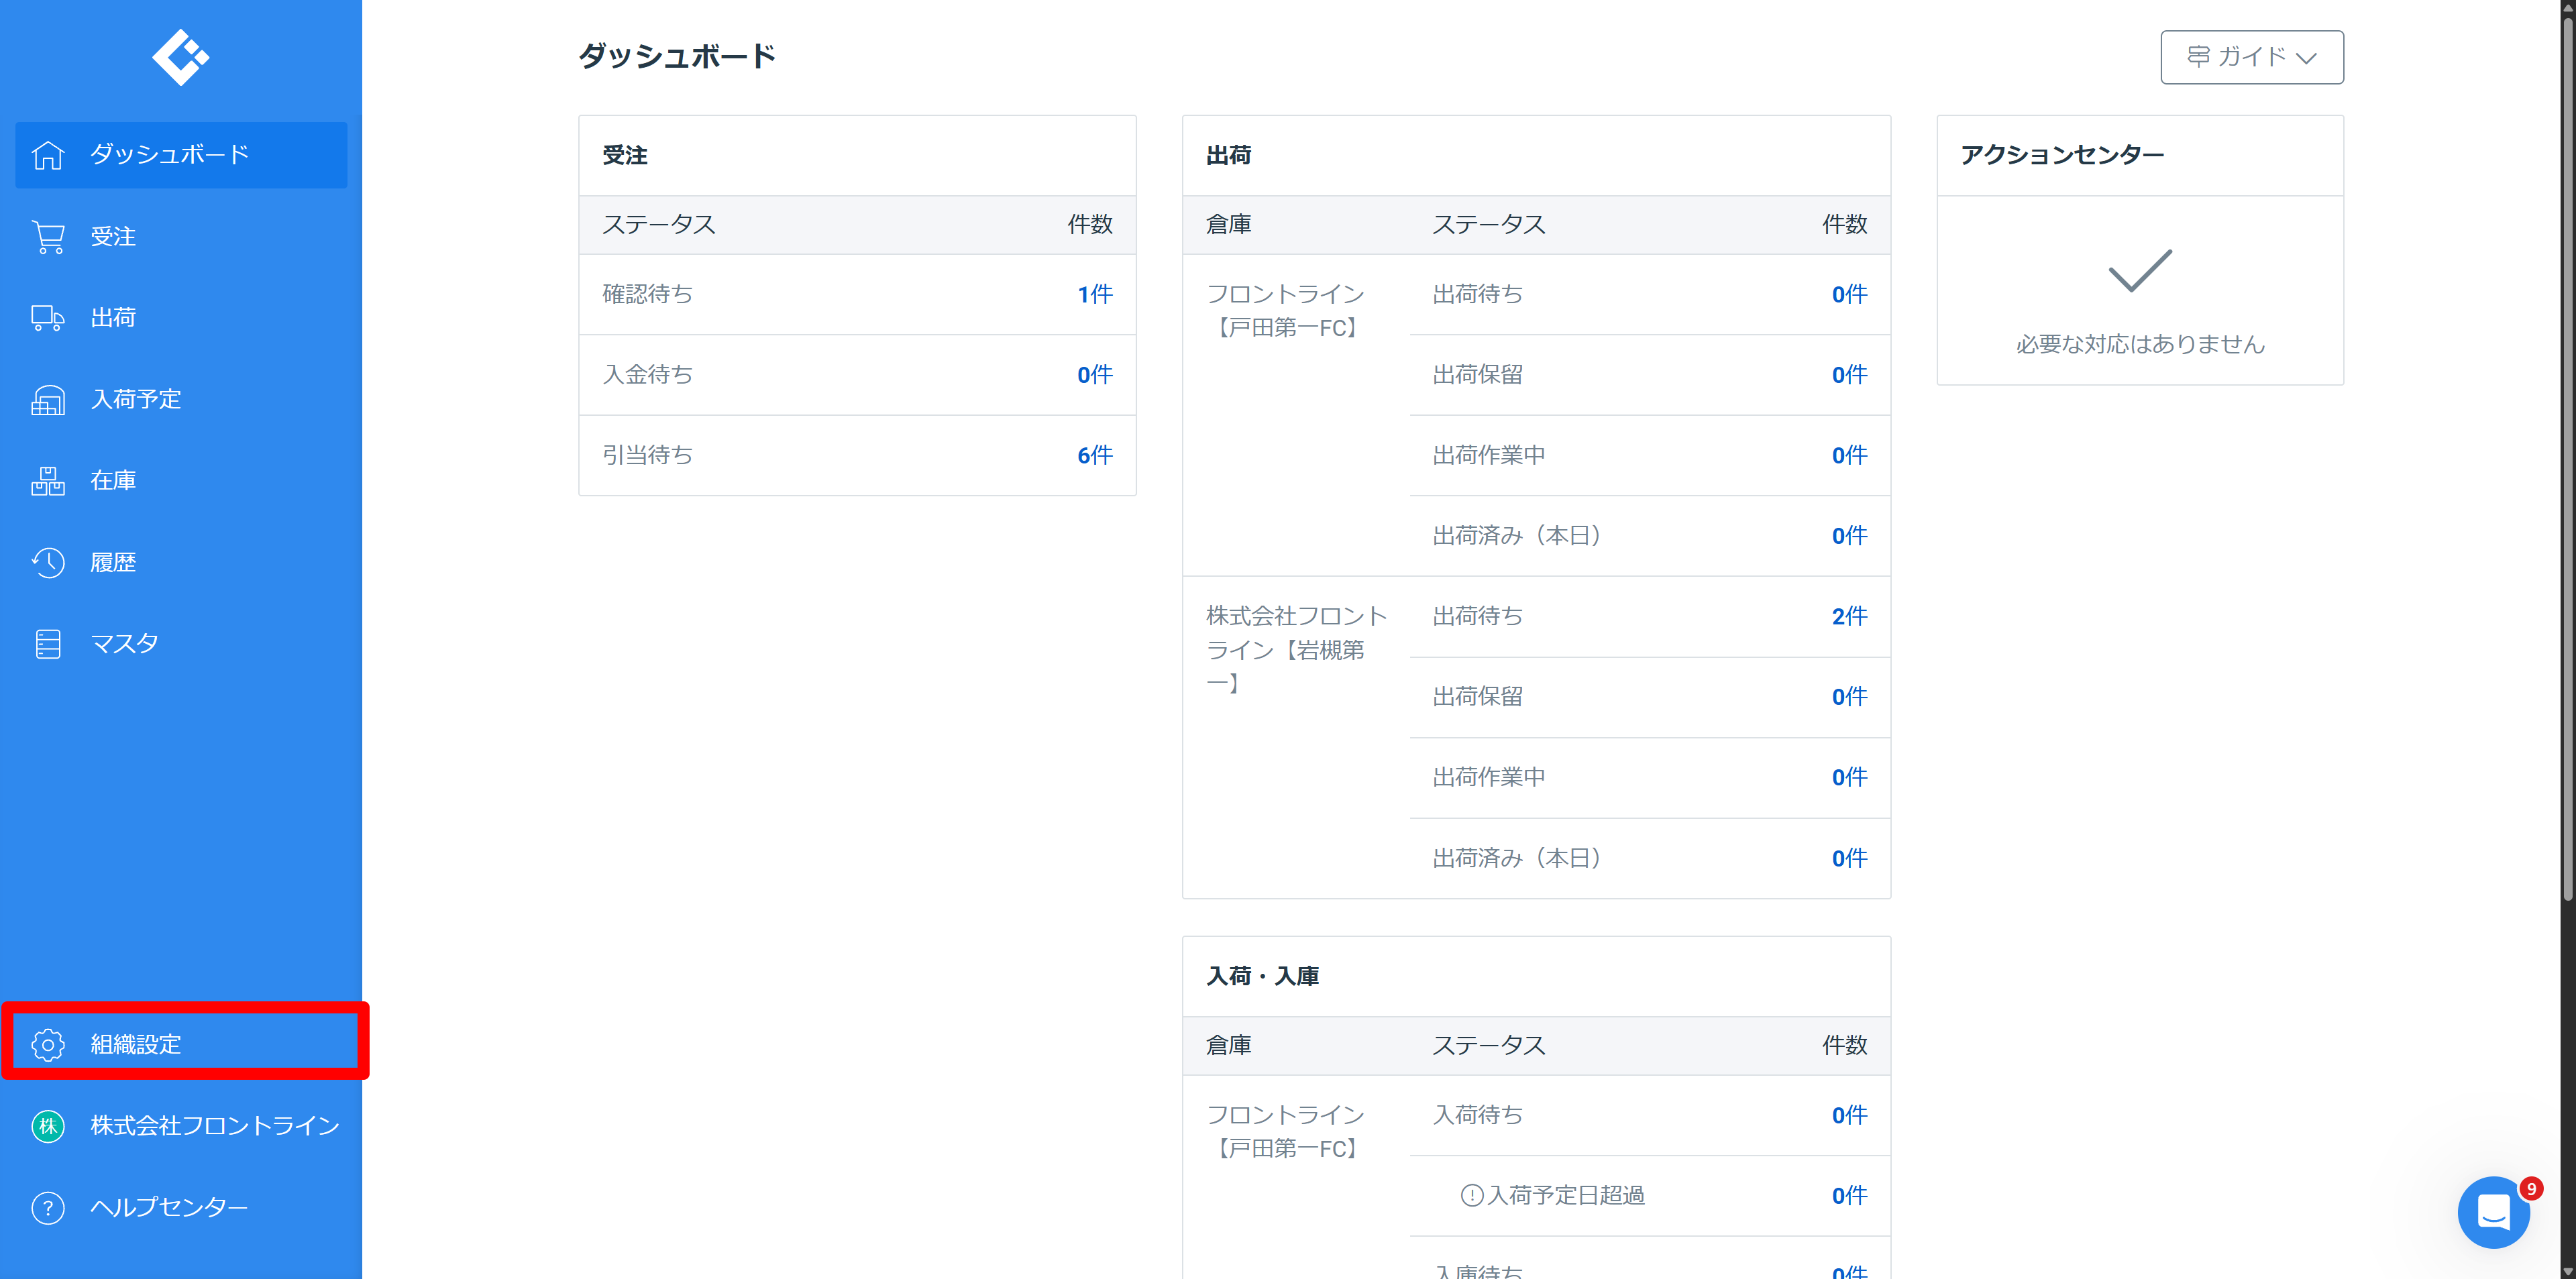Click the 入荷・入庫 card heading
The image size is (2576, 1279).
tap(1262, 976)
